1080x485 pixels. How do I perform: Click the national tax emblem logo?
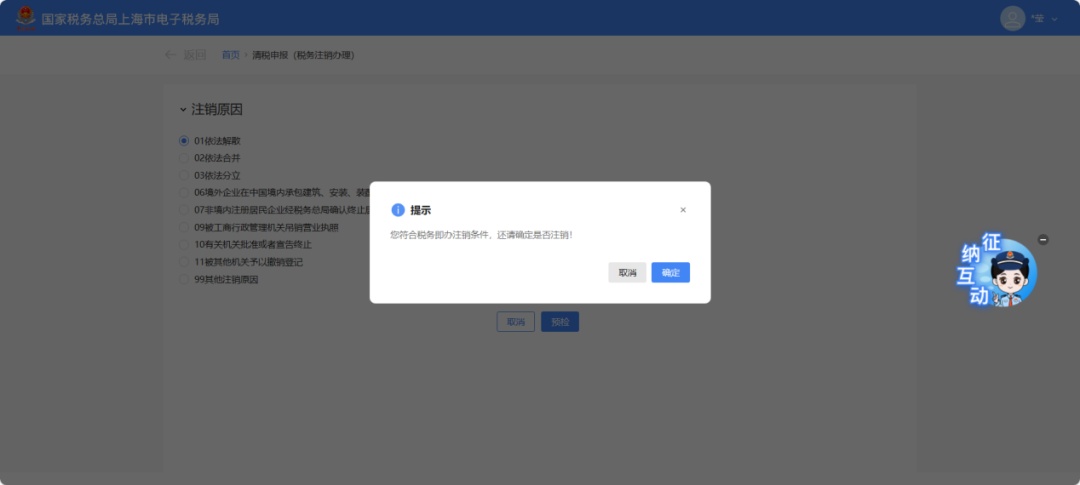25,19
